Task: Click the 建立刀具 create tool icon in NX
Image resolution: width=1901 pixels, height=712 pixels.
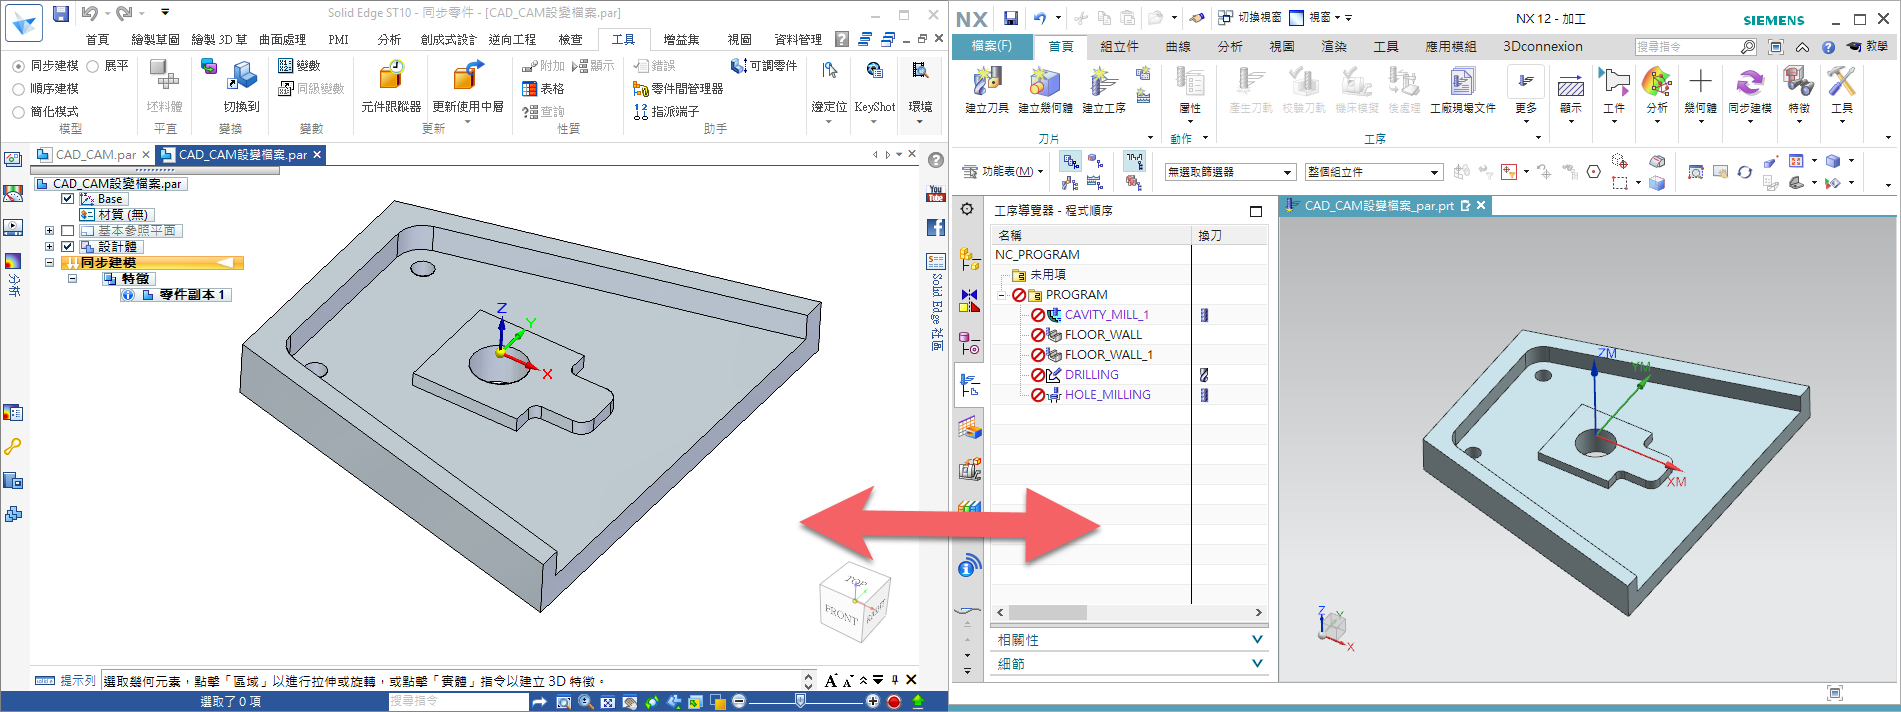Action: tap(987, 82)
